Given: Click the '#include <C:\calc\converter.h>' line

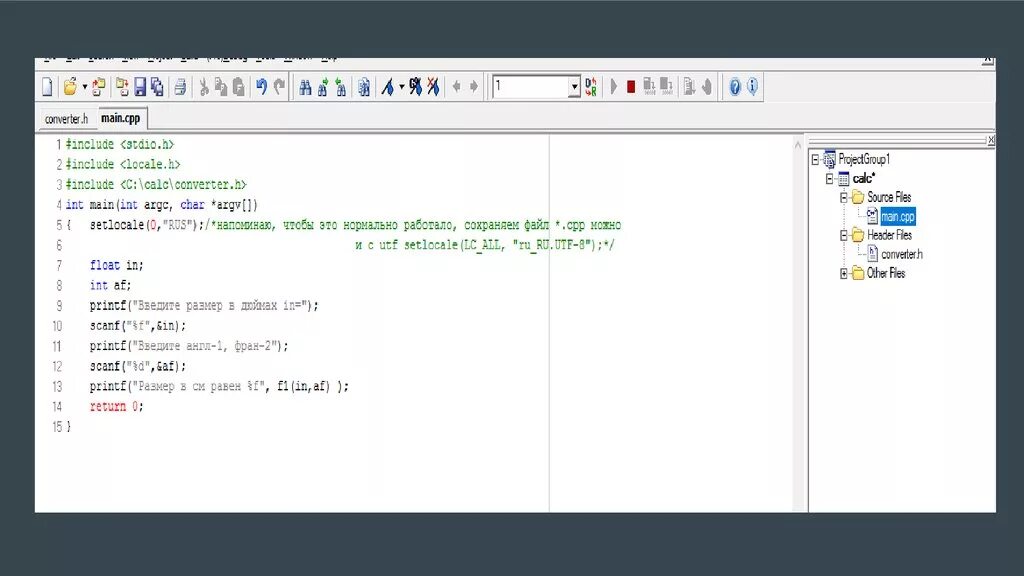Looking at the screenshot, I should tap(156, 185).
